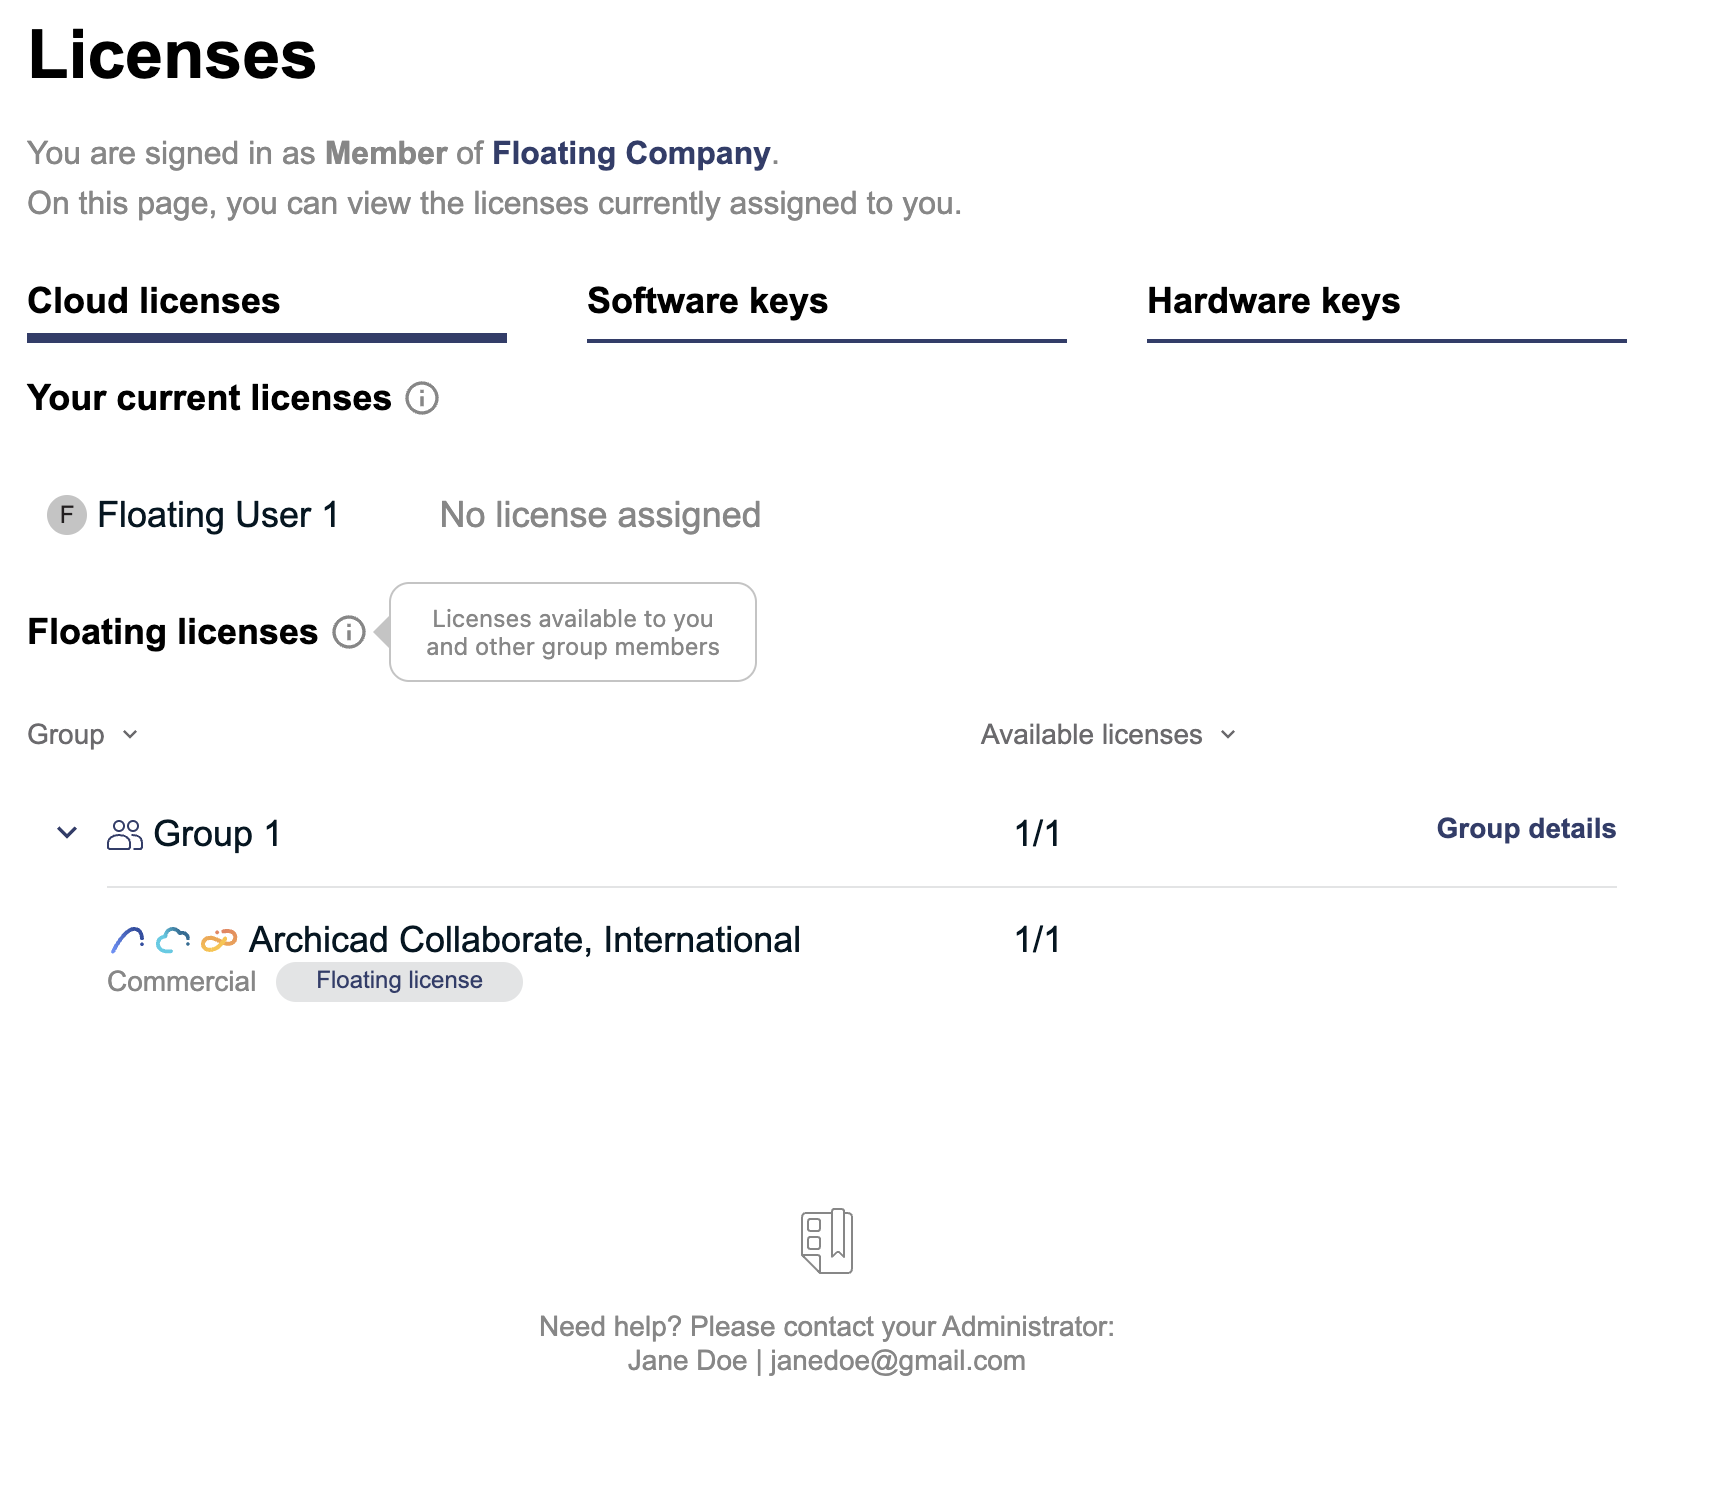Viewport: 1720px width, 1510px height.
Task: Click the Your current licenses heading
Action: [x=209, y=398]
